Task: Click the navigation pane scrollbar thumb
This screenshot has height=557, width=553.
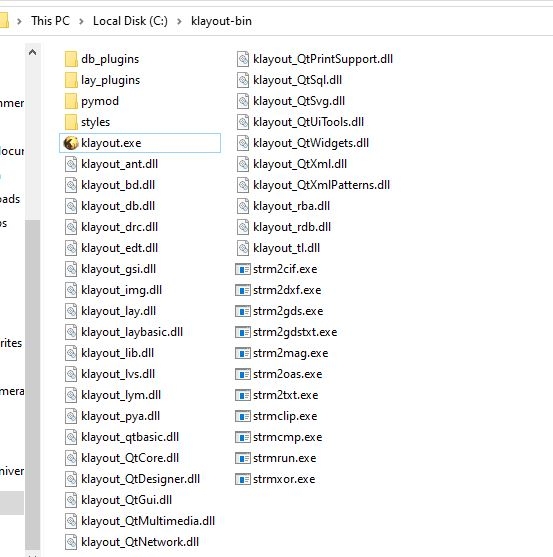Action: point(33,385)
